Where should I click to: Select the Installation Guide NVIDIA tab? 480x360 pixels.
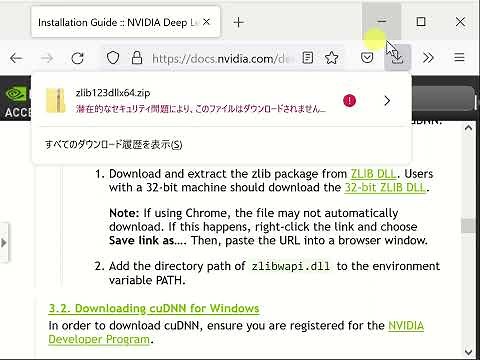125,22
